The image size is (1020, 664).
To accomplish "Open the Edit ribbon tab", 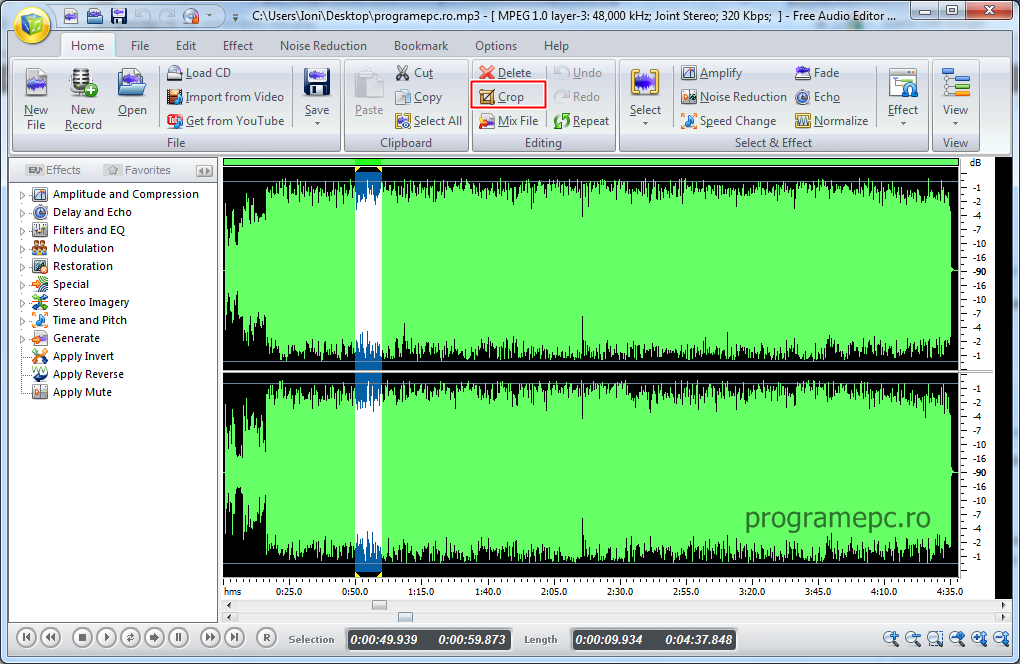I will pos(185,46).
